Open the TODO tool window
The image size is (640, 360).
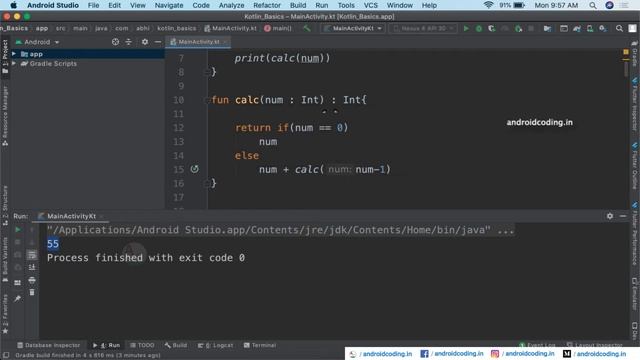coord(142,345)
